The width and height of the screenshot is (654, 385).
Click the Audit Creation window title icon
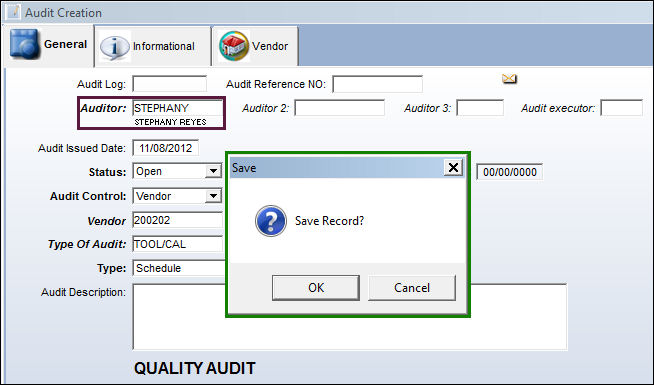13,12
